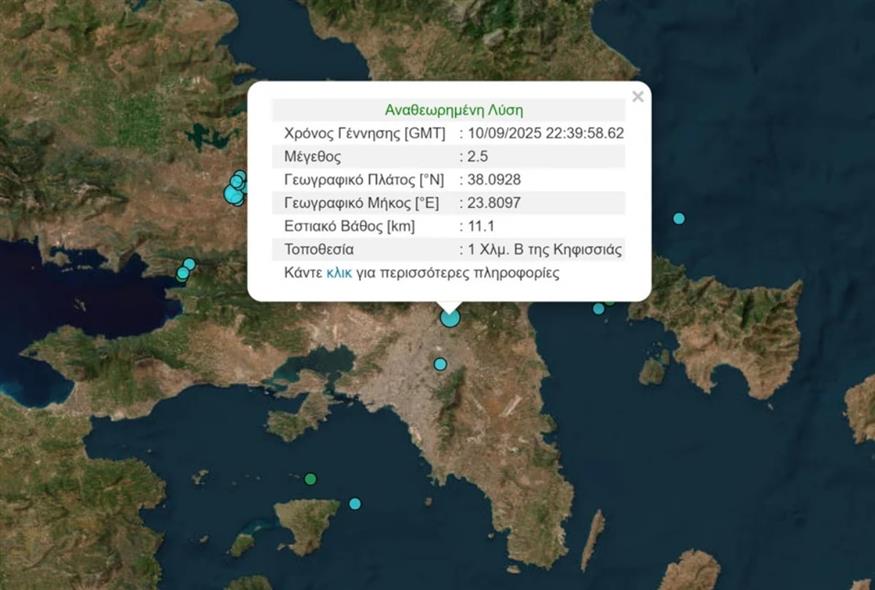The height and width of the screenshot is (590, 875).
Task: Click the southern earthquake marker near Poros
Action: [x=354, y=503]
